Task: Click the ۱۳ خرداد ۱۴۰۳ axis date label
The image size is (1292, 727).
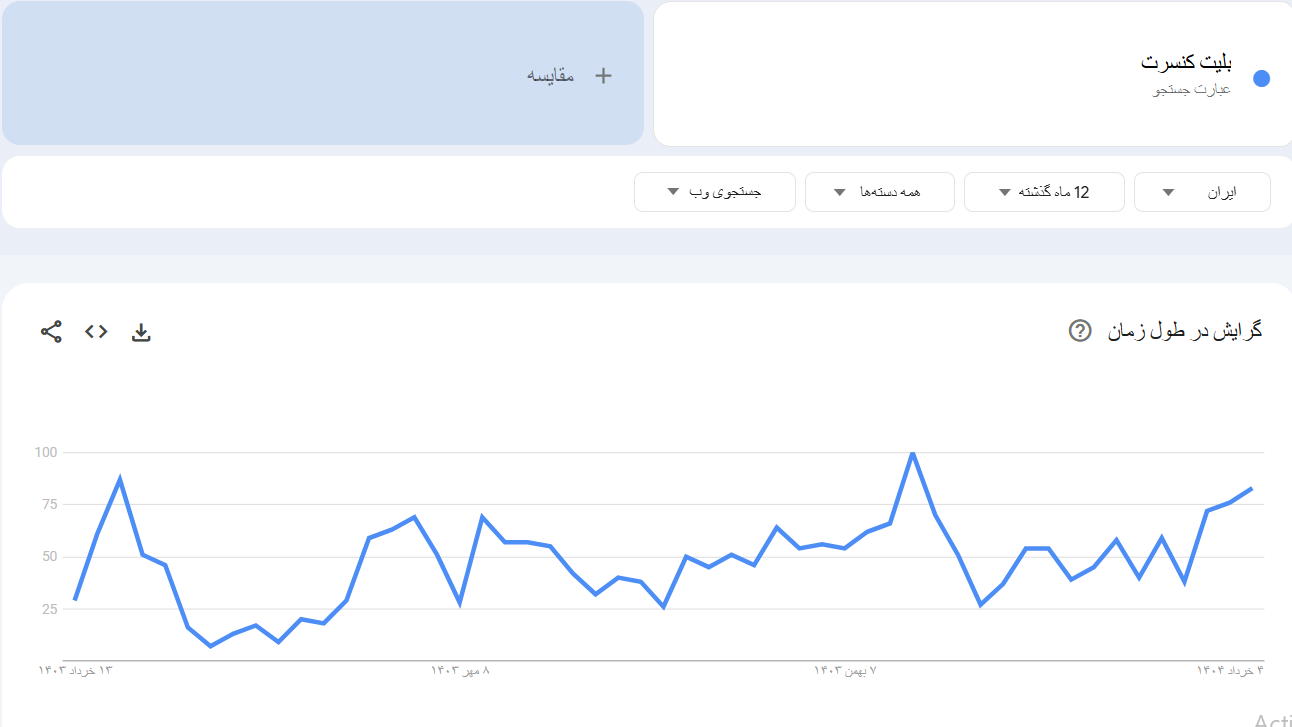Action: pyautogui.click(x=76, y=670)
